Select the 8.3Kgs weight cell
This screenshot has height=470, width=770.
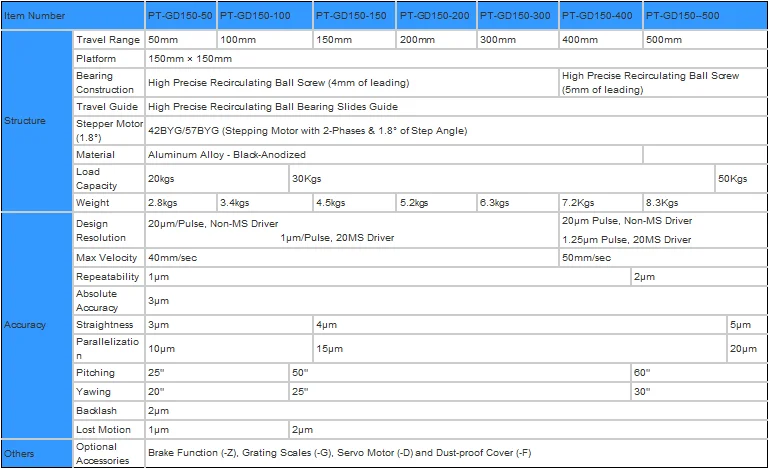click(x=662, y=203)
